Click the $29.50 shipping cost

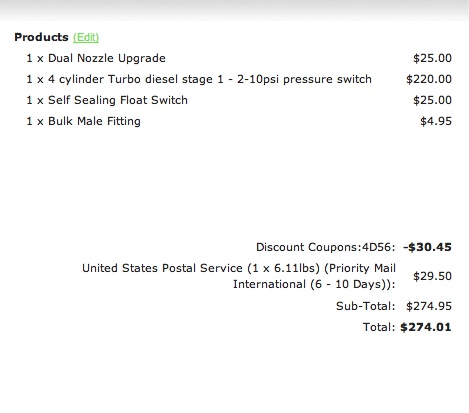click(432, 276)
